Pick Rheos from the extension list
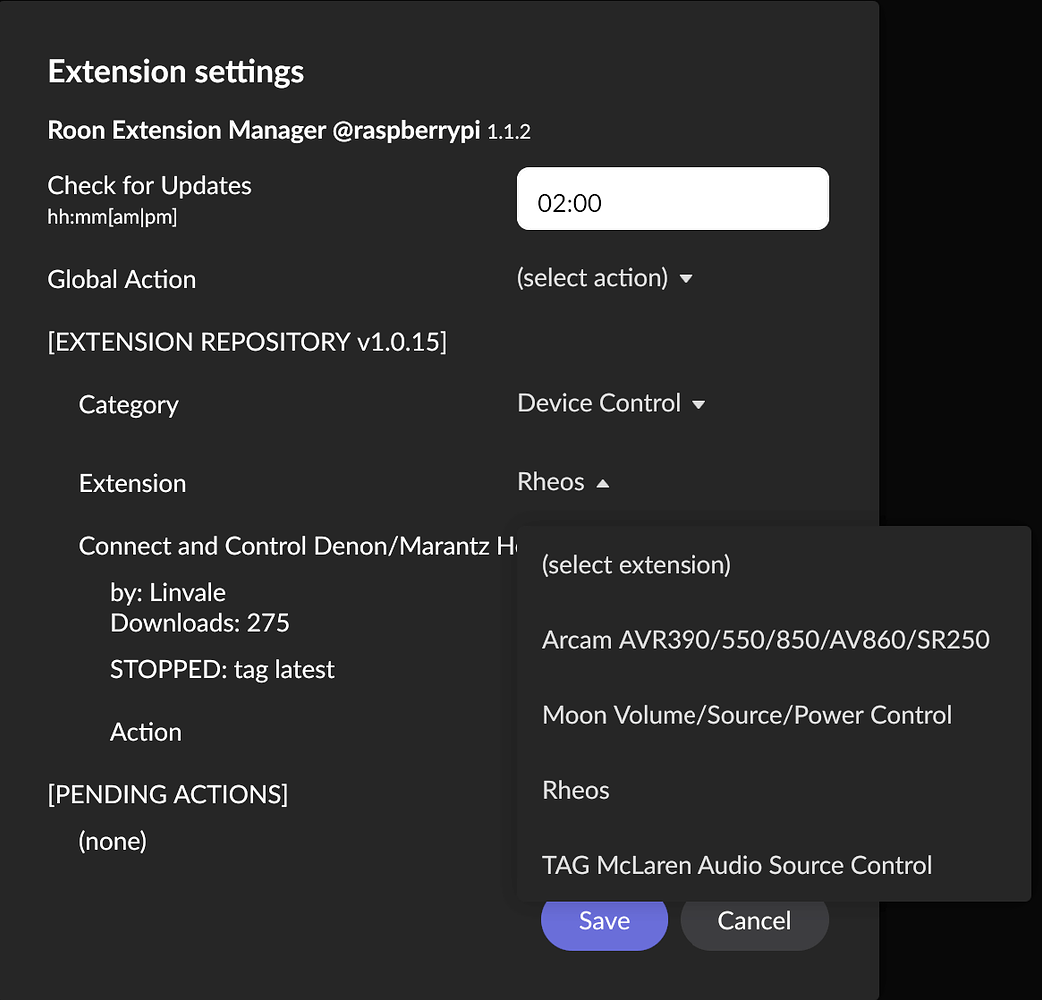Viewport: 1042px width, 1000px height. click(x=575, y=789)
